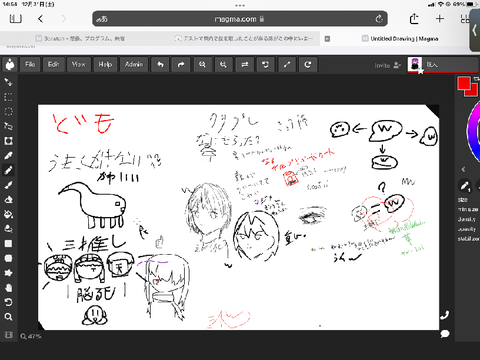
Task: Close the tab with the x icon
Action: [327, 39]
